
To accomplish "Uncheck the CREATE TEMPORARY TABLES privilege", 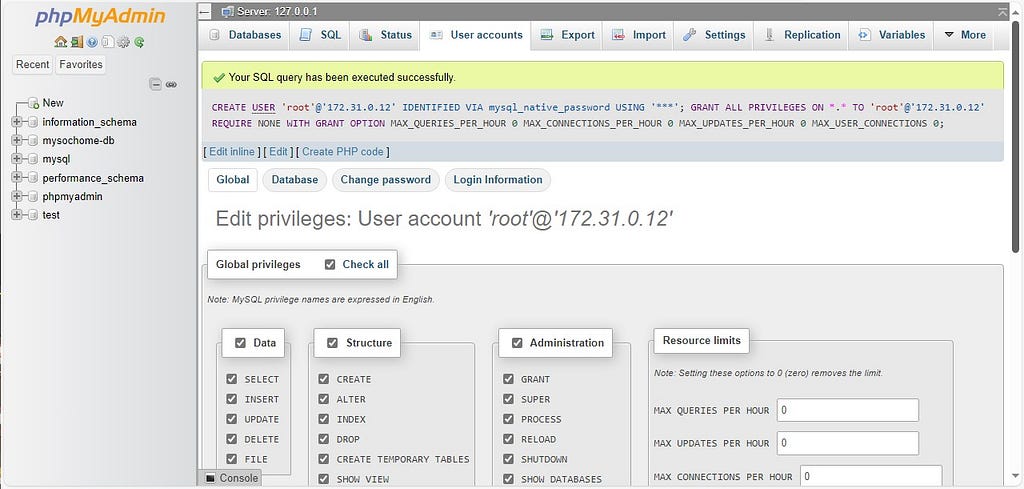I will pos(324,459).
